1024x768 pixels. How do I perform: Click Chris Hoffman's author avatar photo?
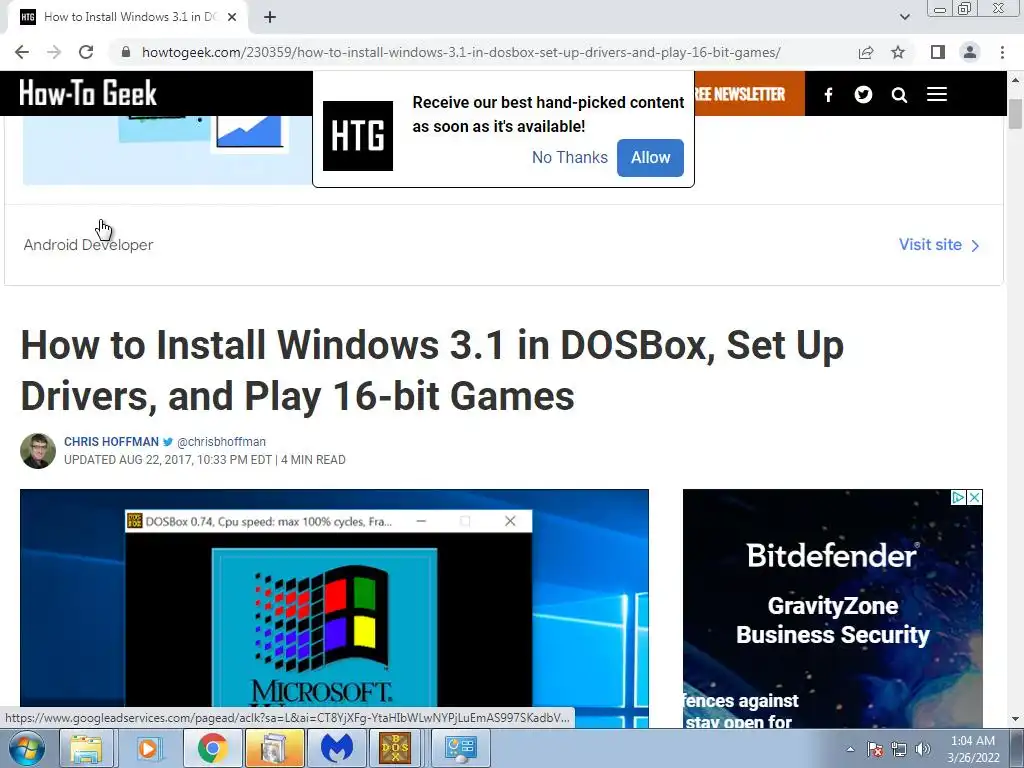click(x=38, y=451)
